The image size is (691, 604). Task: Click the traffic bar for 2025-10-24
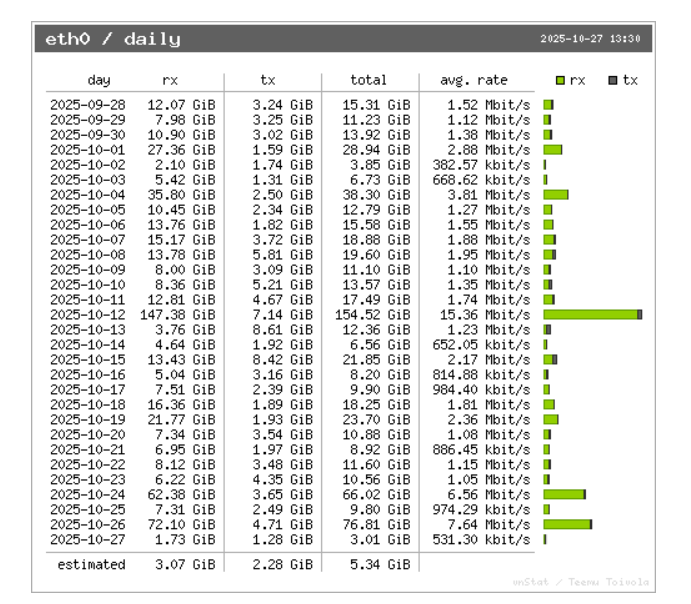click(564, 494)
